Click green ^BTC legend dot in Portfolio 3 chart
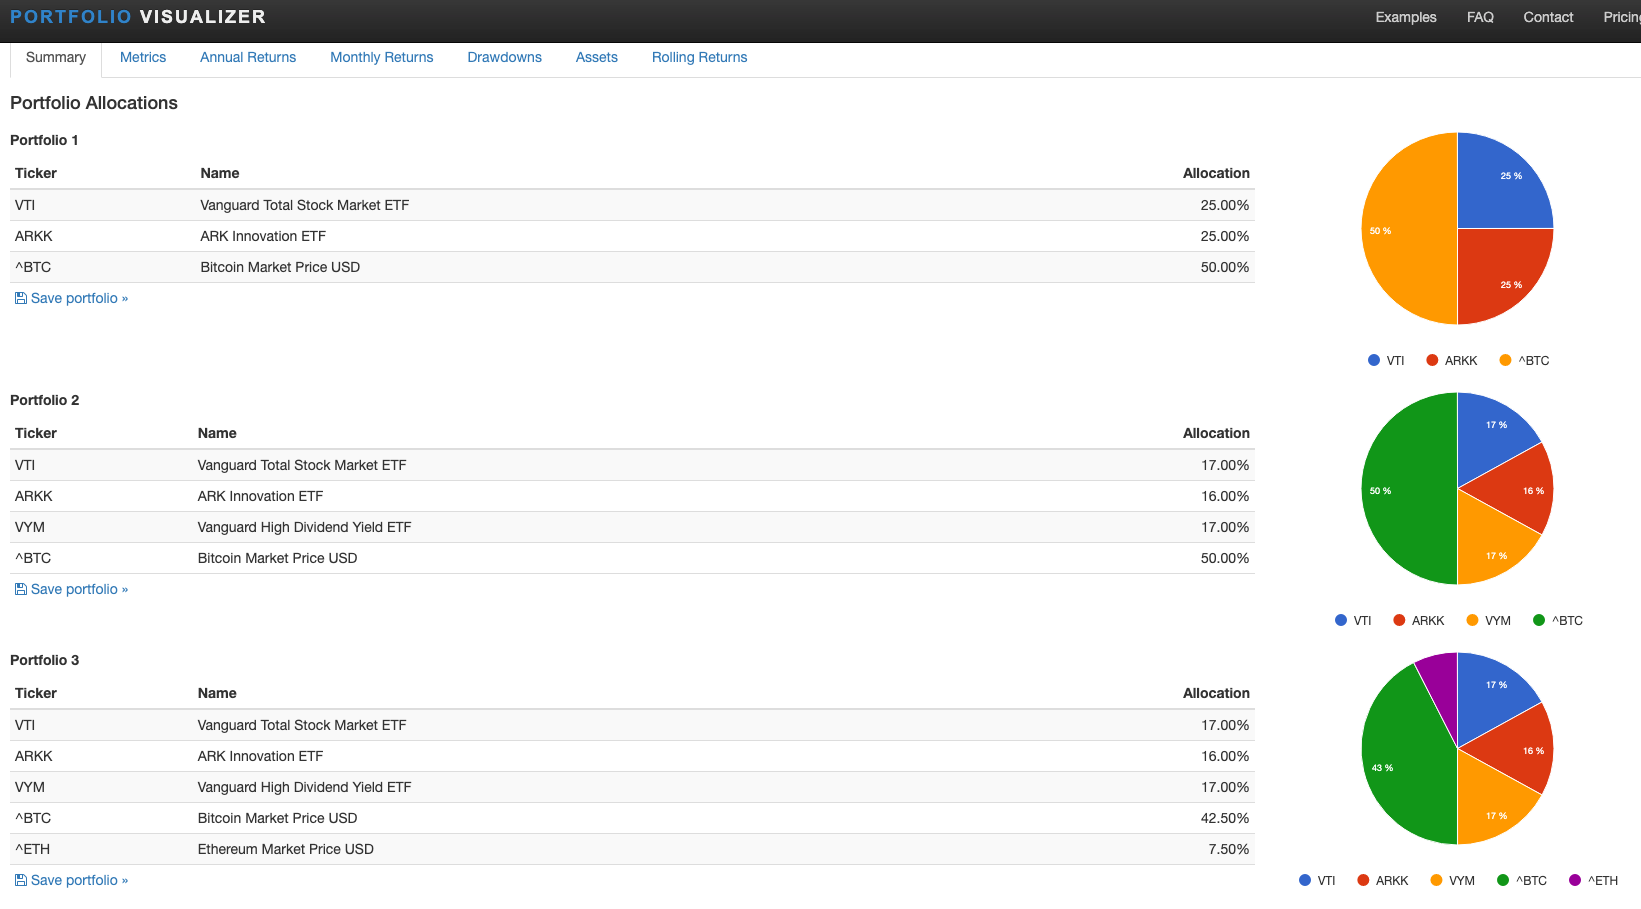The image size is (1641, 909). coord(1503,880)
